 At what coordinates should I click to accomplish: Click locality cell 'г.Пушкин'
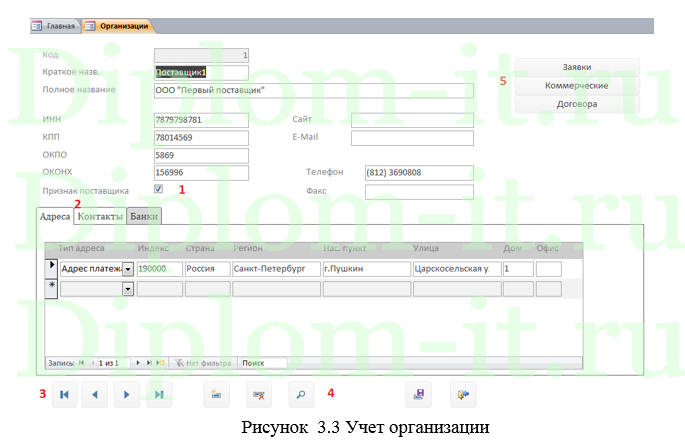367,269
